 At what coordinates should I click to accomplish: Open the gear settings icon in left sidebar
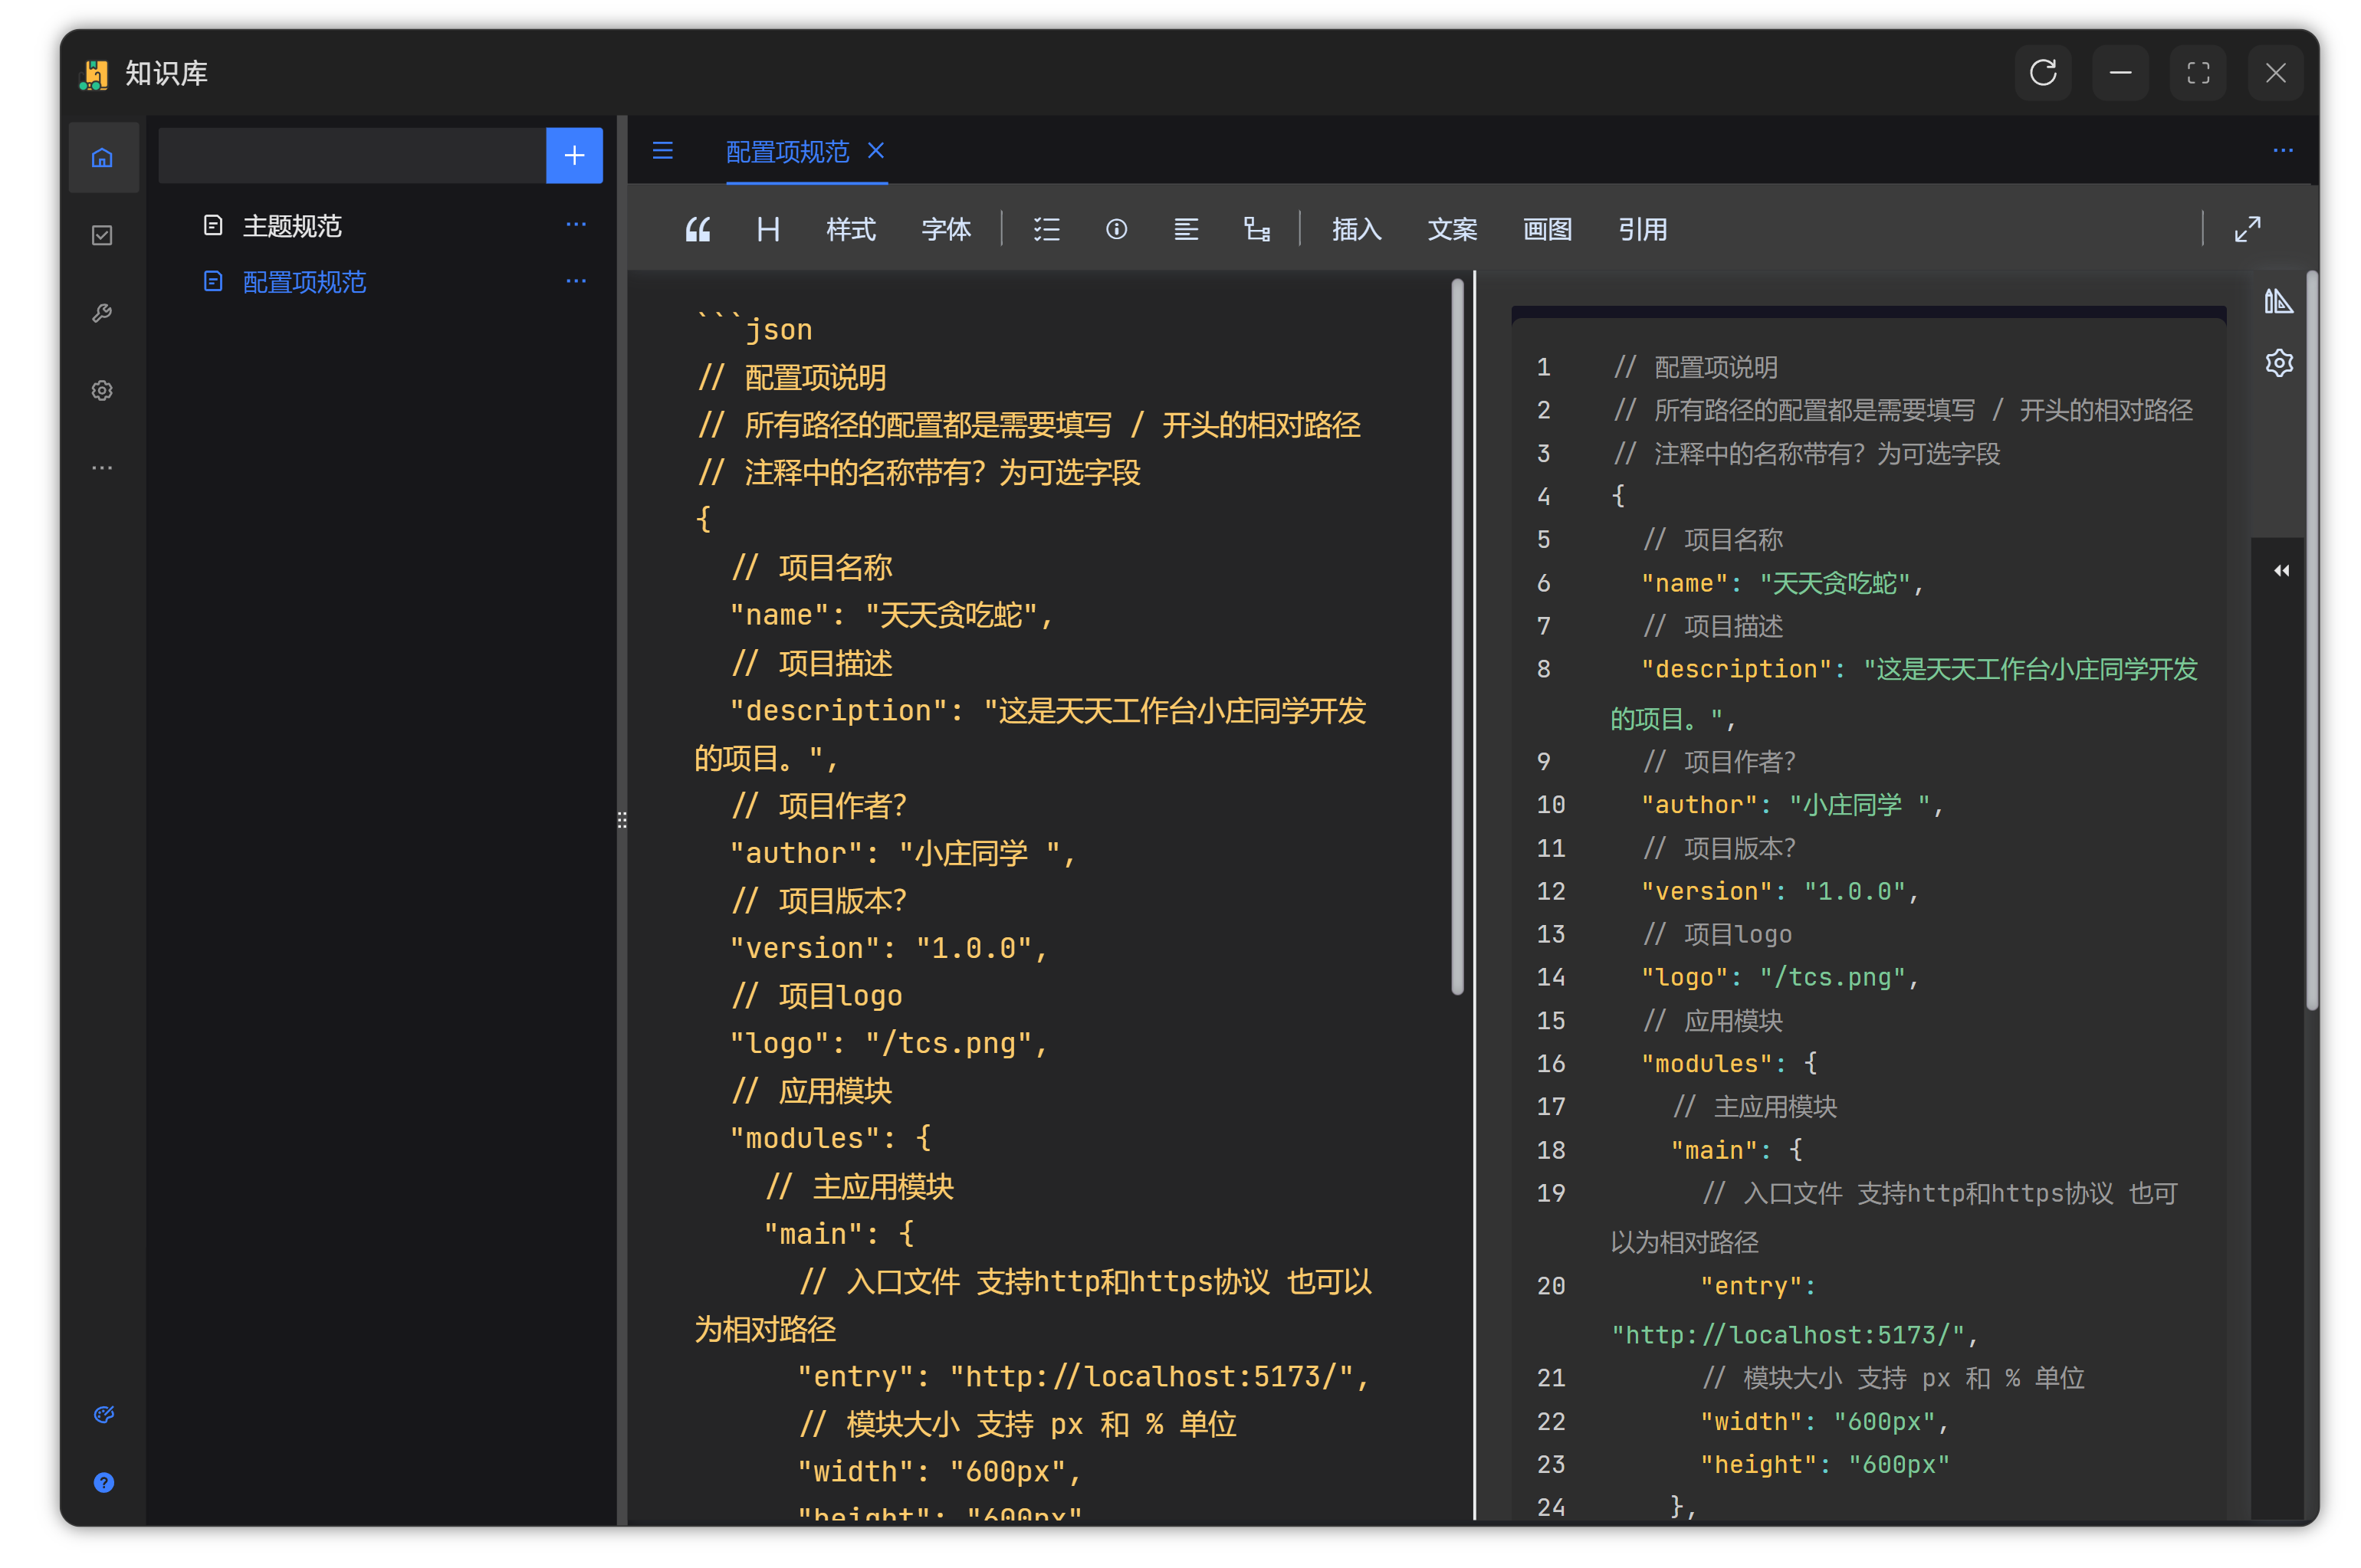click(102, 390)
